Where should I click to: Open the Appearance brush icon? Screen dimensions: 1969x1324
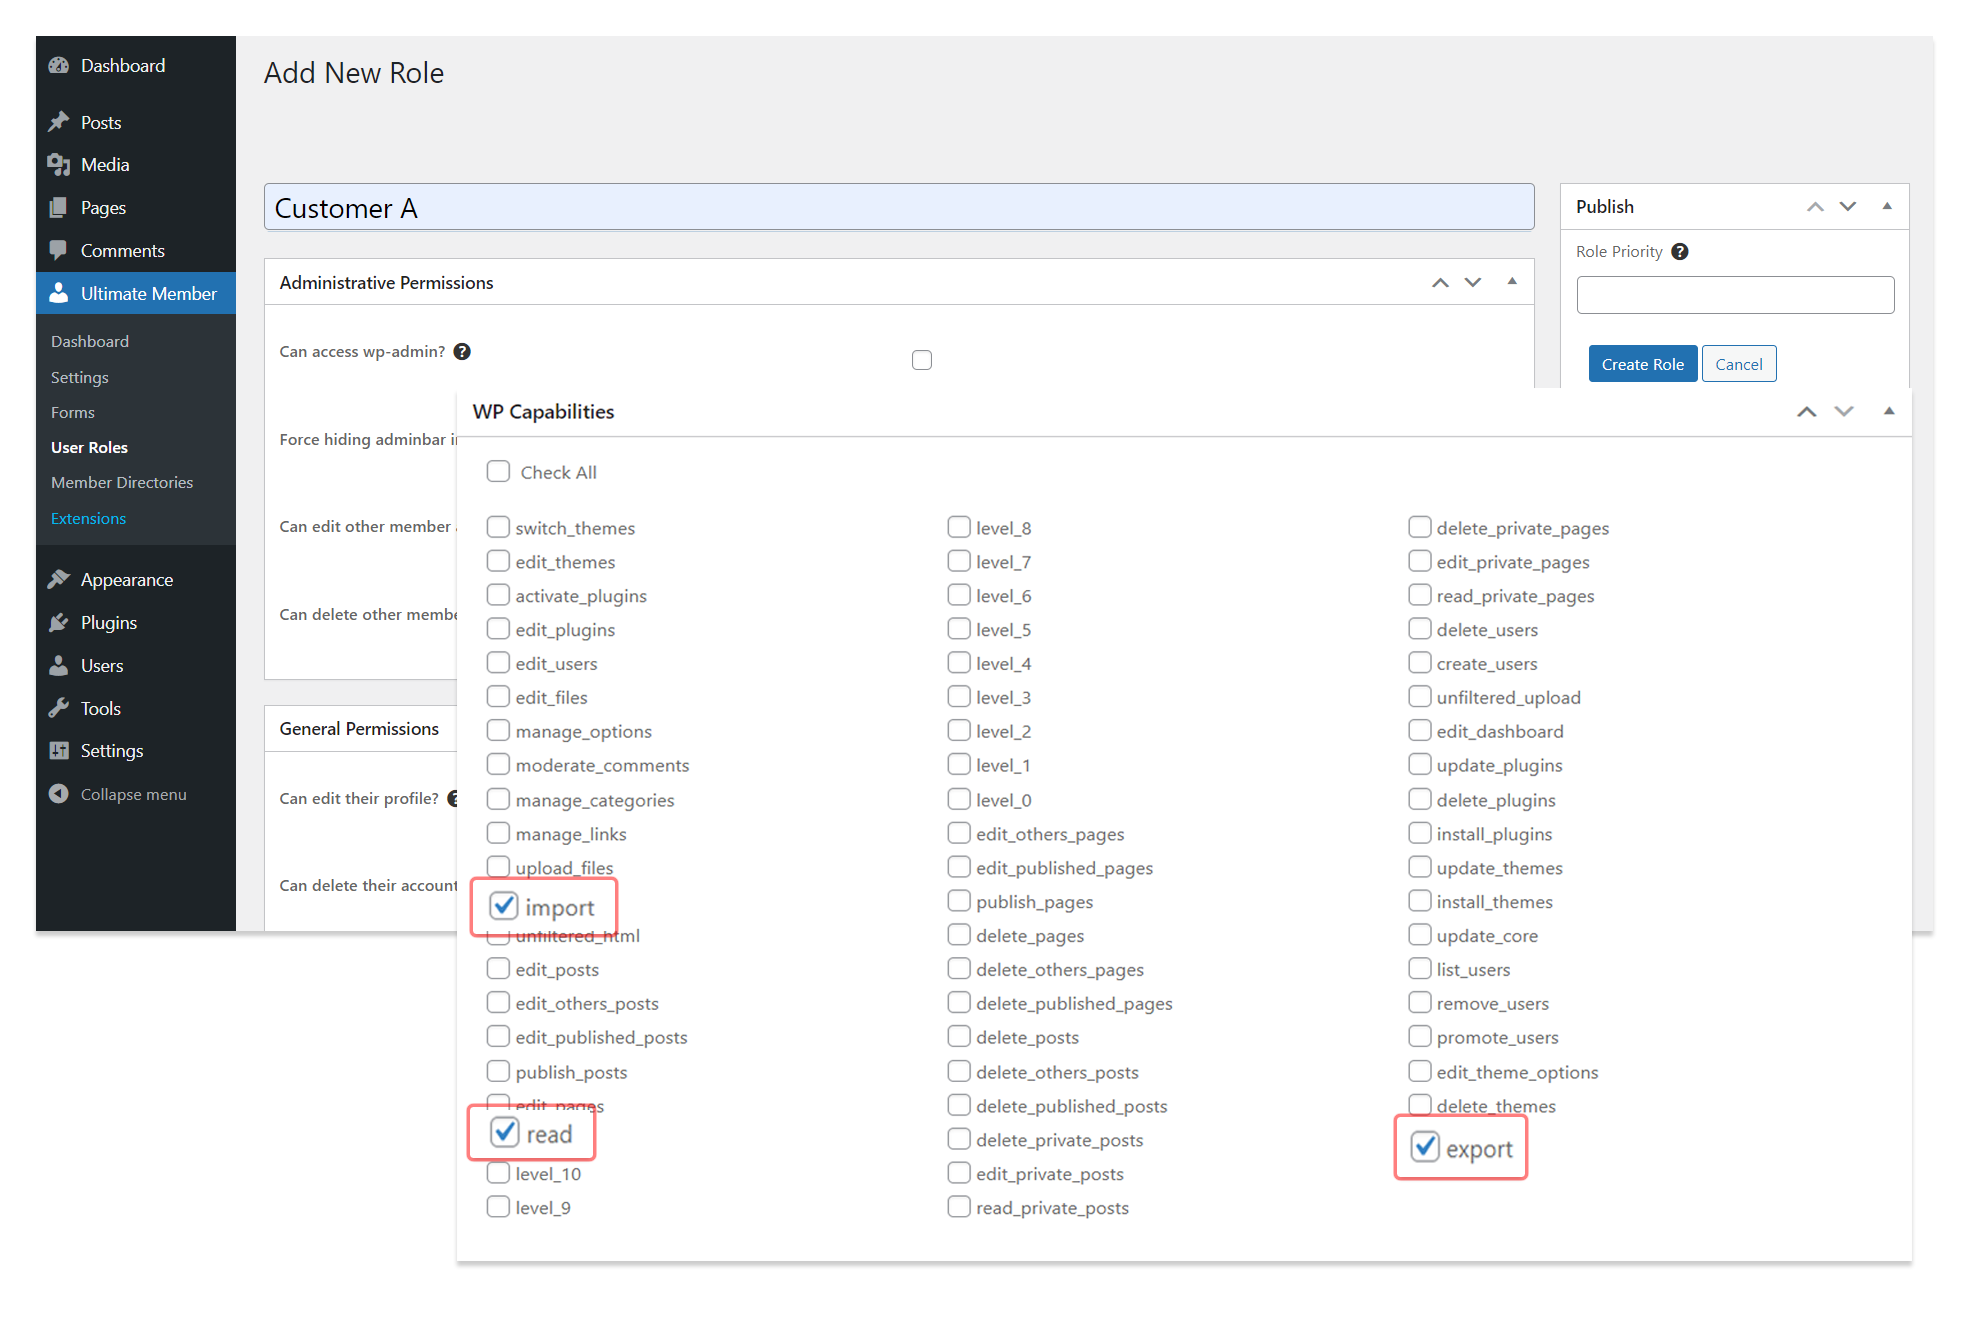pyautogui.click(x=59, y=579)
